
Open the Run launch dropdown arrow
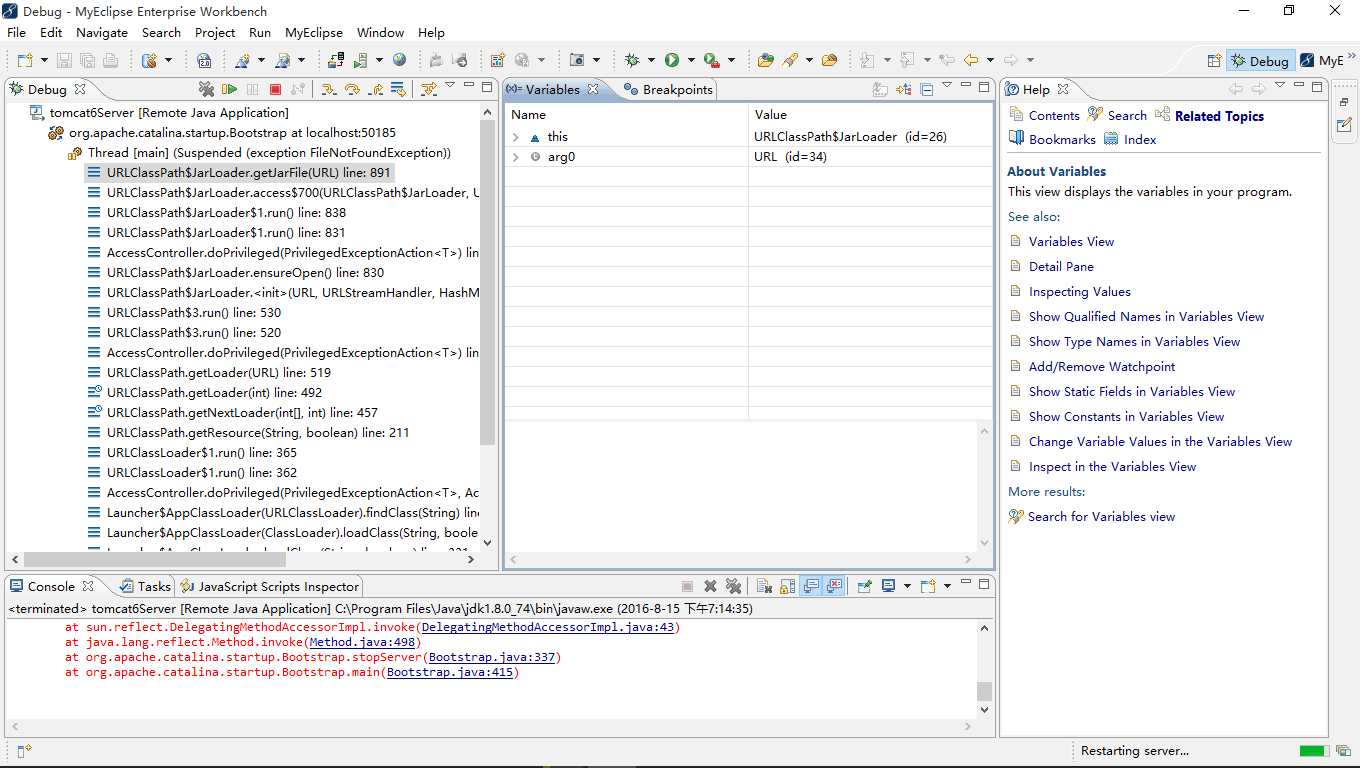click(690, 60)
